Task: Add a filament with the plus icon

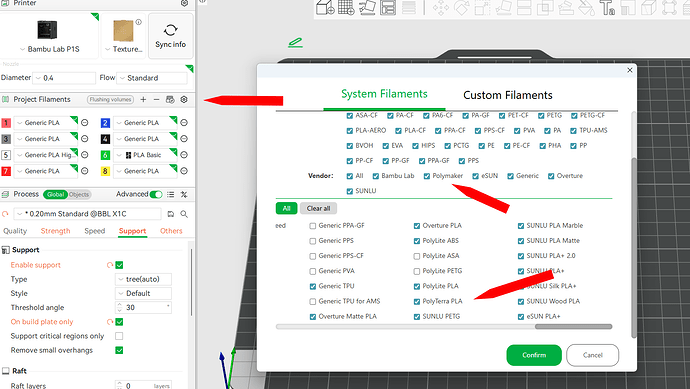Action: point(143,99)
